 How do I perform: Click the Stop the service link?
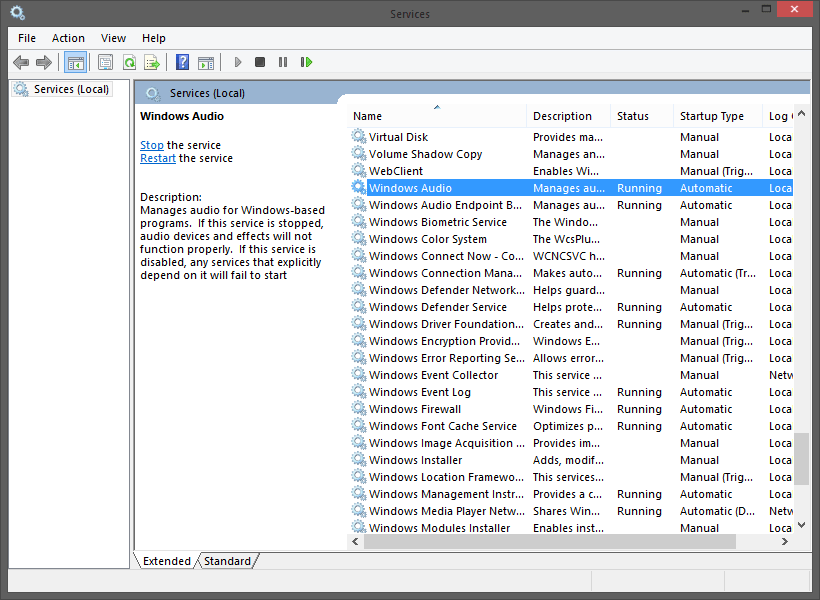click(152, 145)
